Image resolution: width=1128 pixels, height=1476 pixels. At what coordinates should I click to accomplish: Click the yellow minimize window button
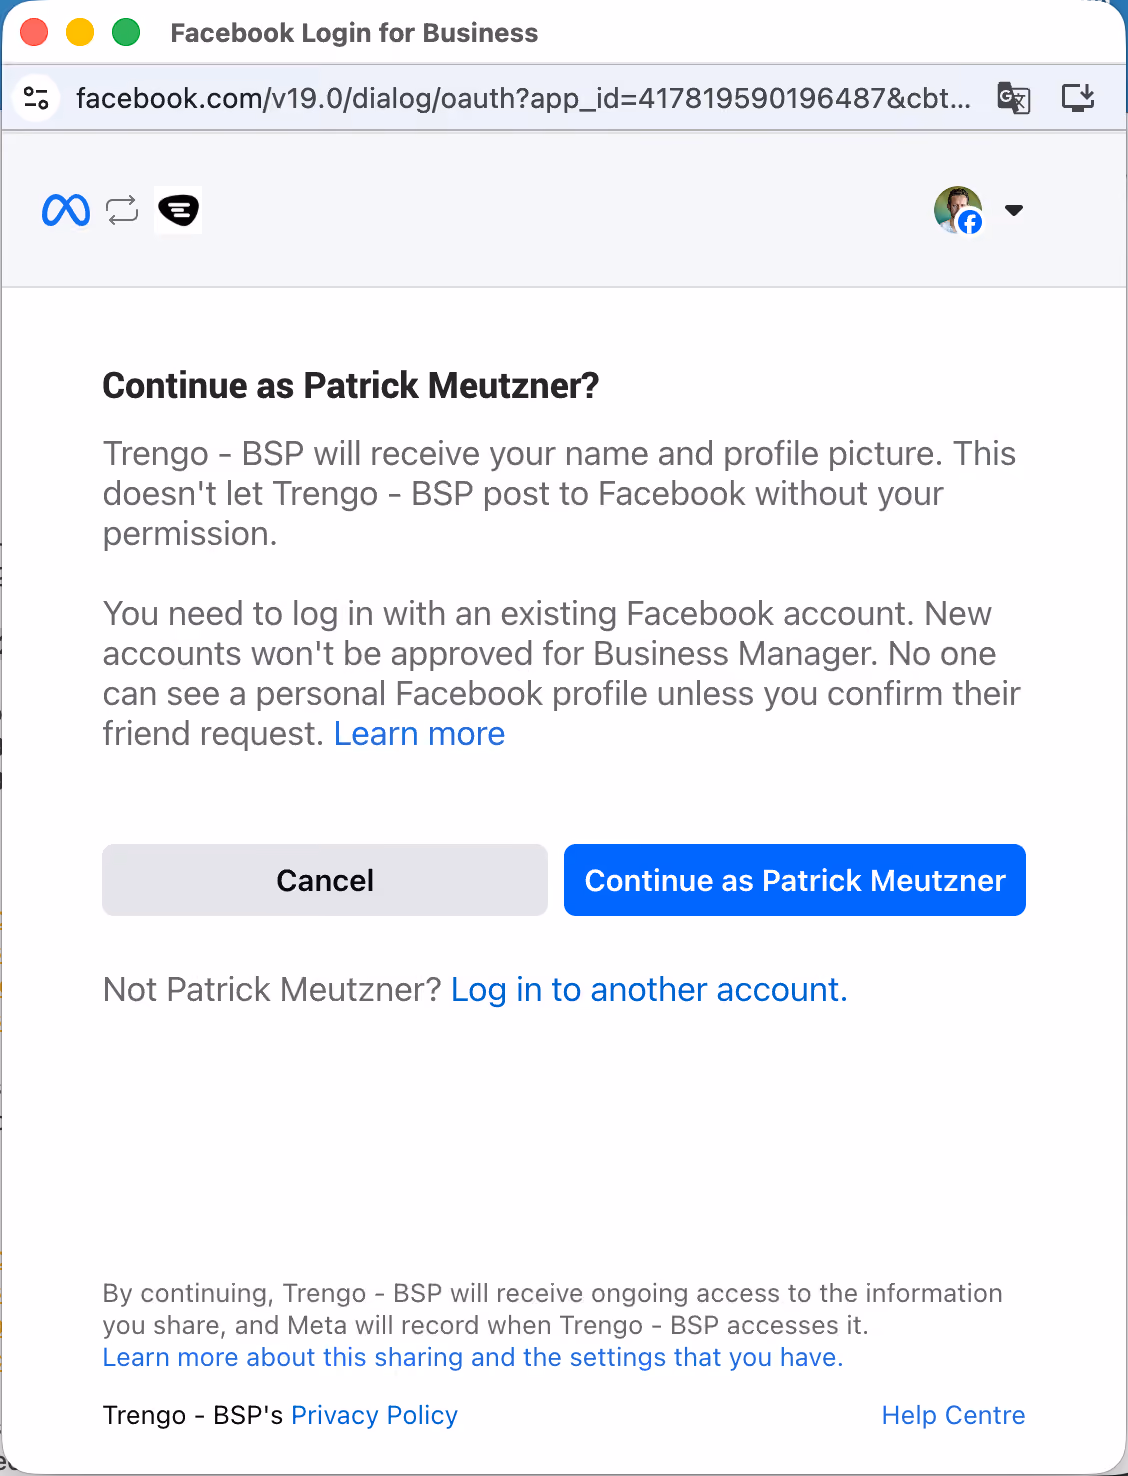80,33
